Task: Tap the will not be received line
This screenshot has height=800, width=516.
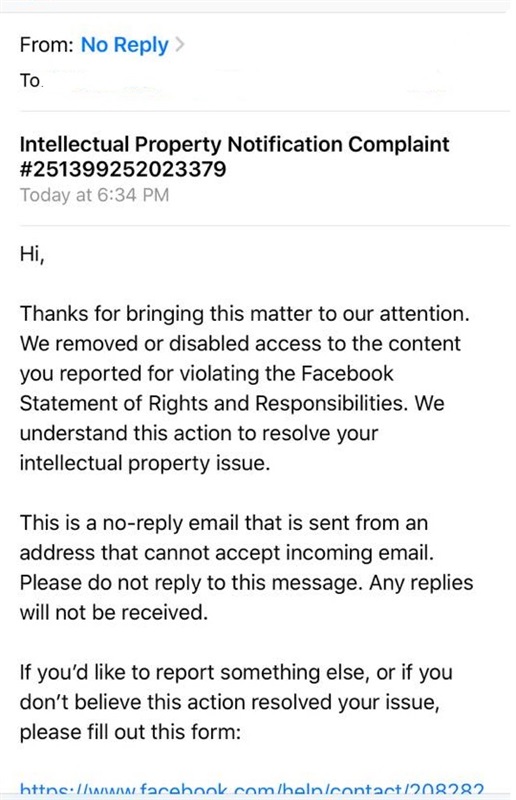Action: (114, 612)
